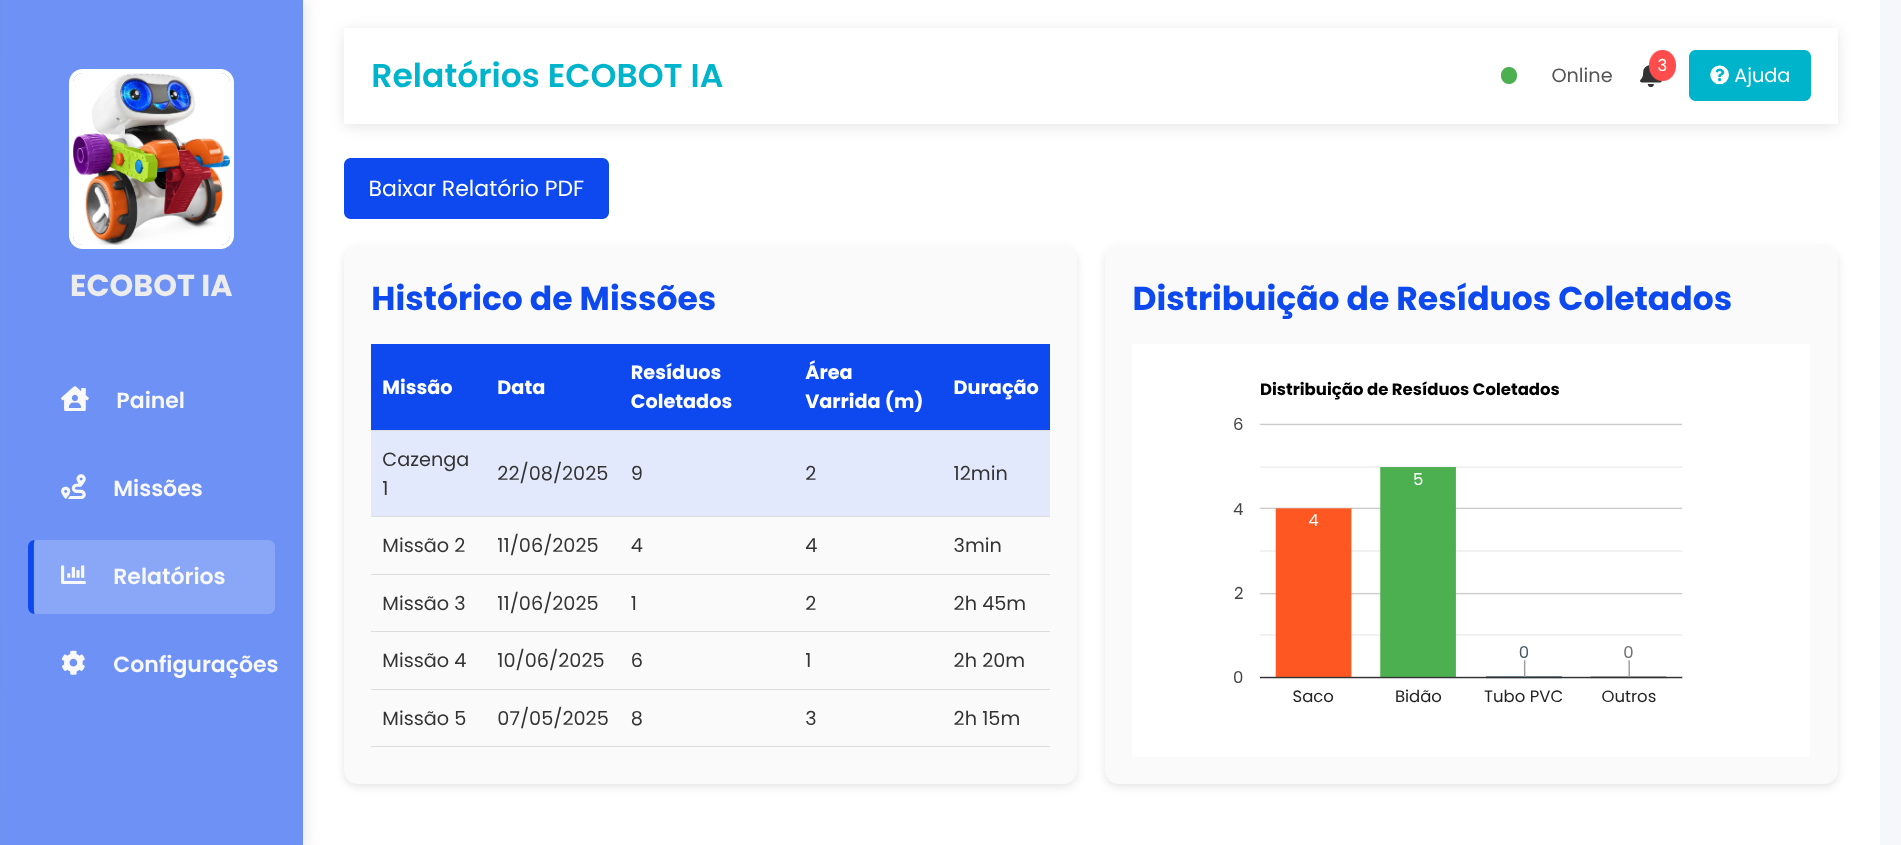
Task: Open the Painel menu item
Action: point(152,400)
